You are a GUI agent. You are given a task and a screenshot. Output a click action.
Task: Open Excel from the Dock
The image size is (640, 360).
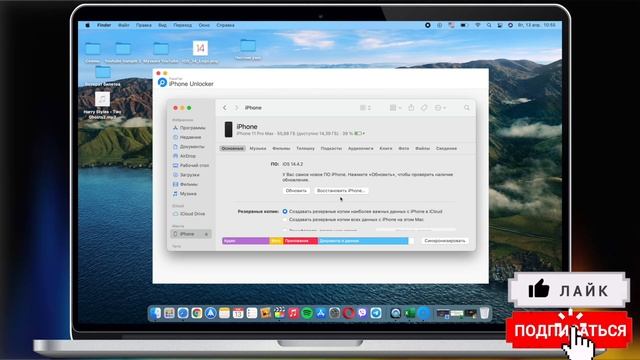409,313
